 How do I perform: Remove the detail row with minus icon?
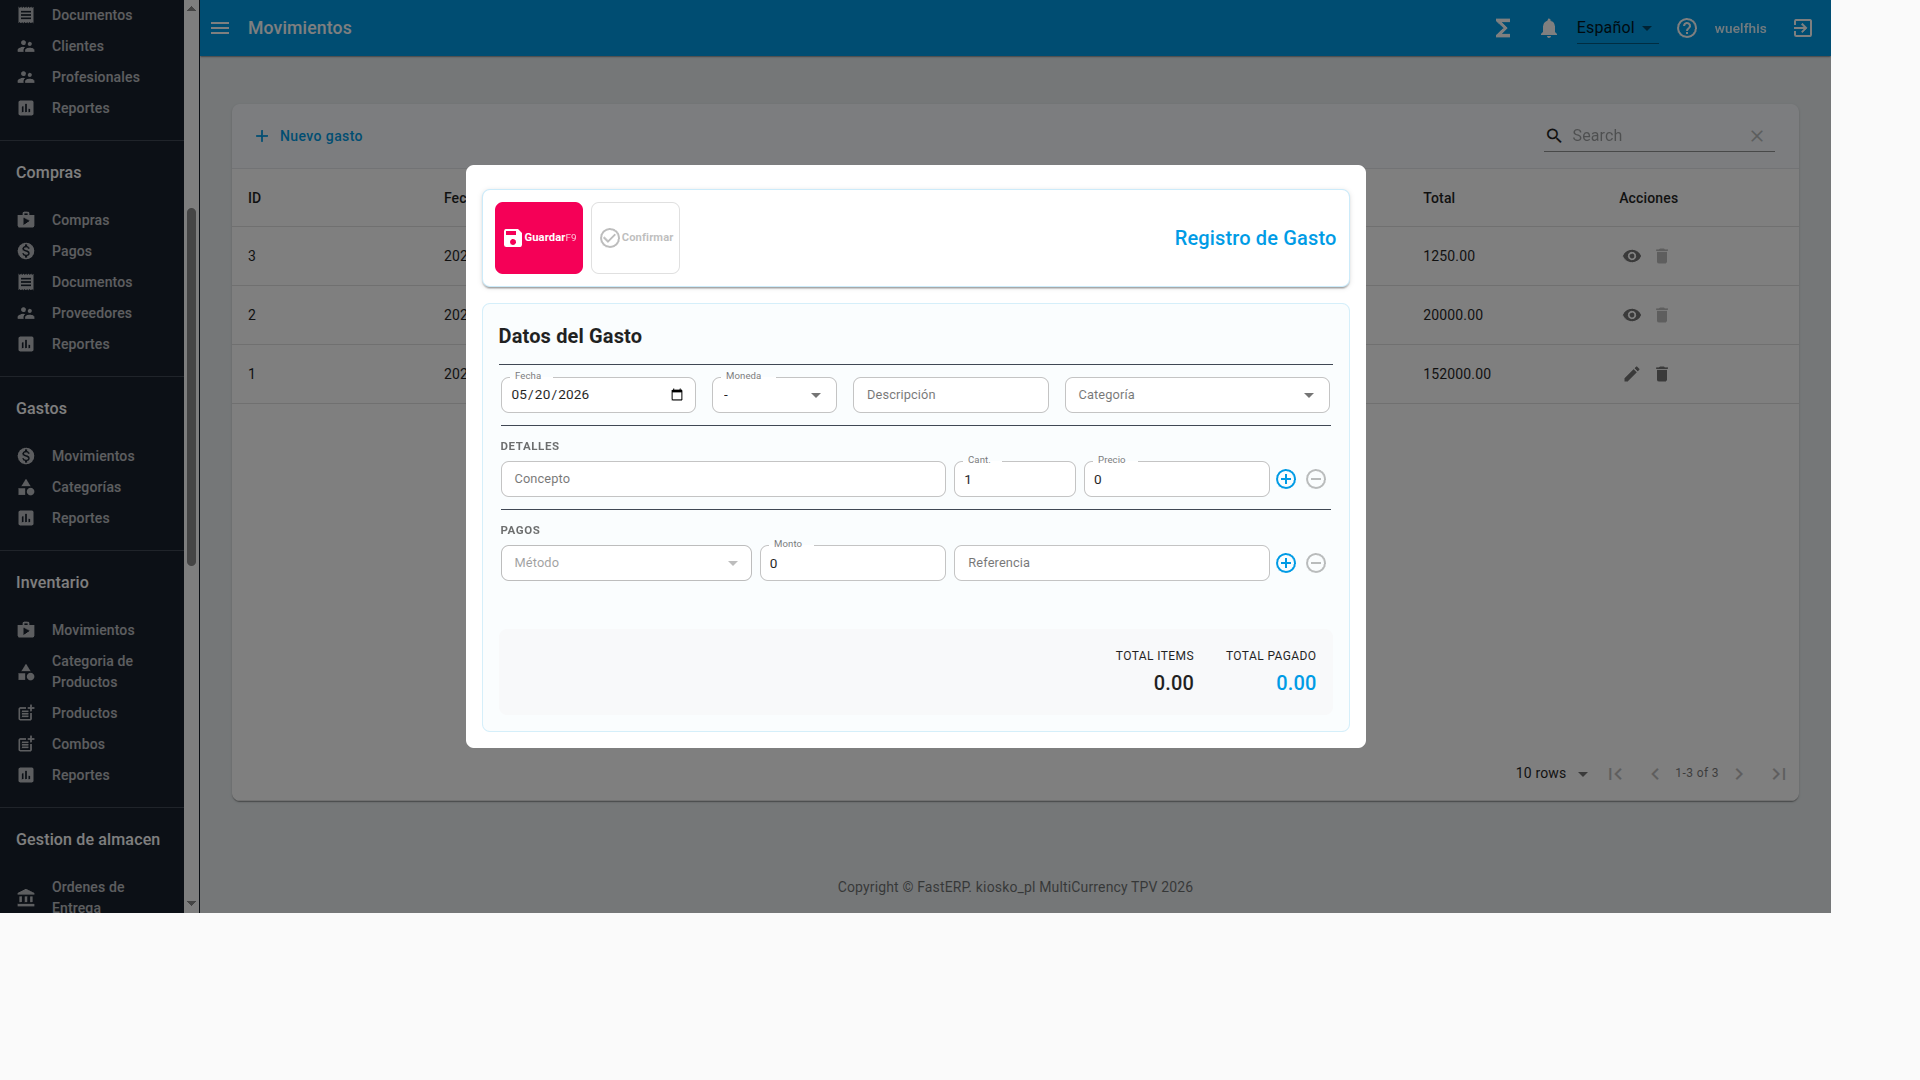[1316, 479]
